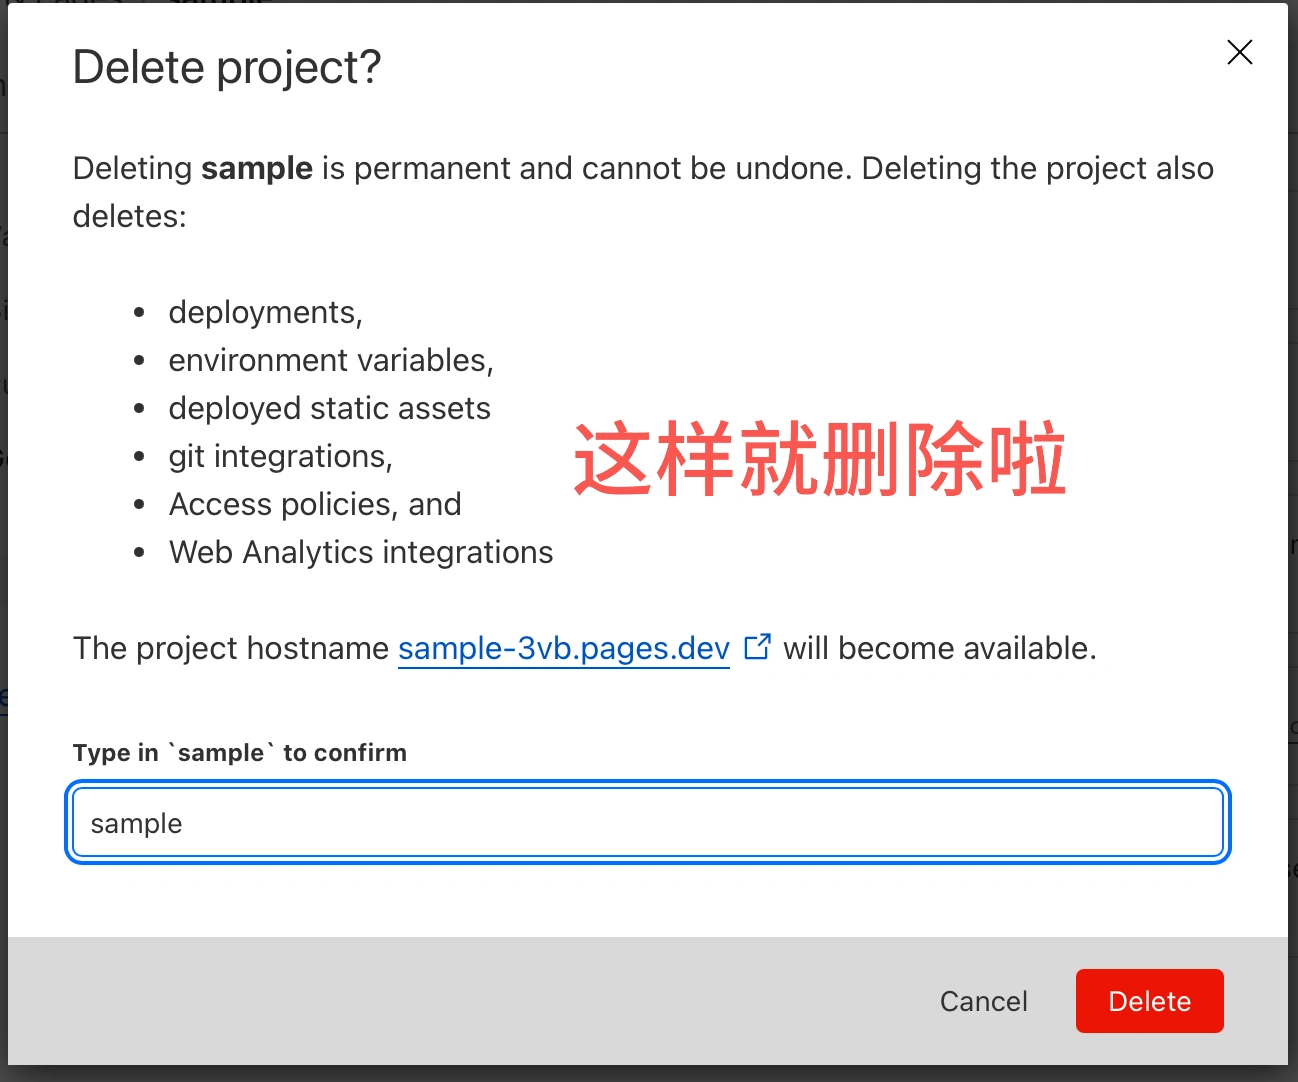Select the "deployments," list item
Image resolution: width=1298 pixels, height=1082 pixels.
point(265,312)
